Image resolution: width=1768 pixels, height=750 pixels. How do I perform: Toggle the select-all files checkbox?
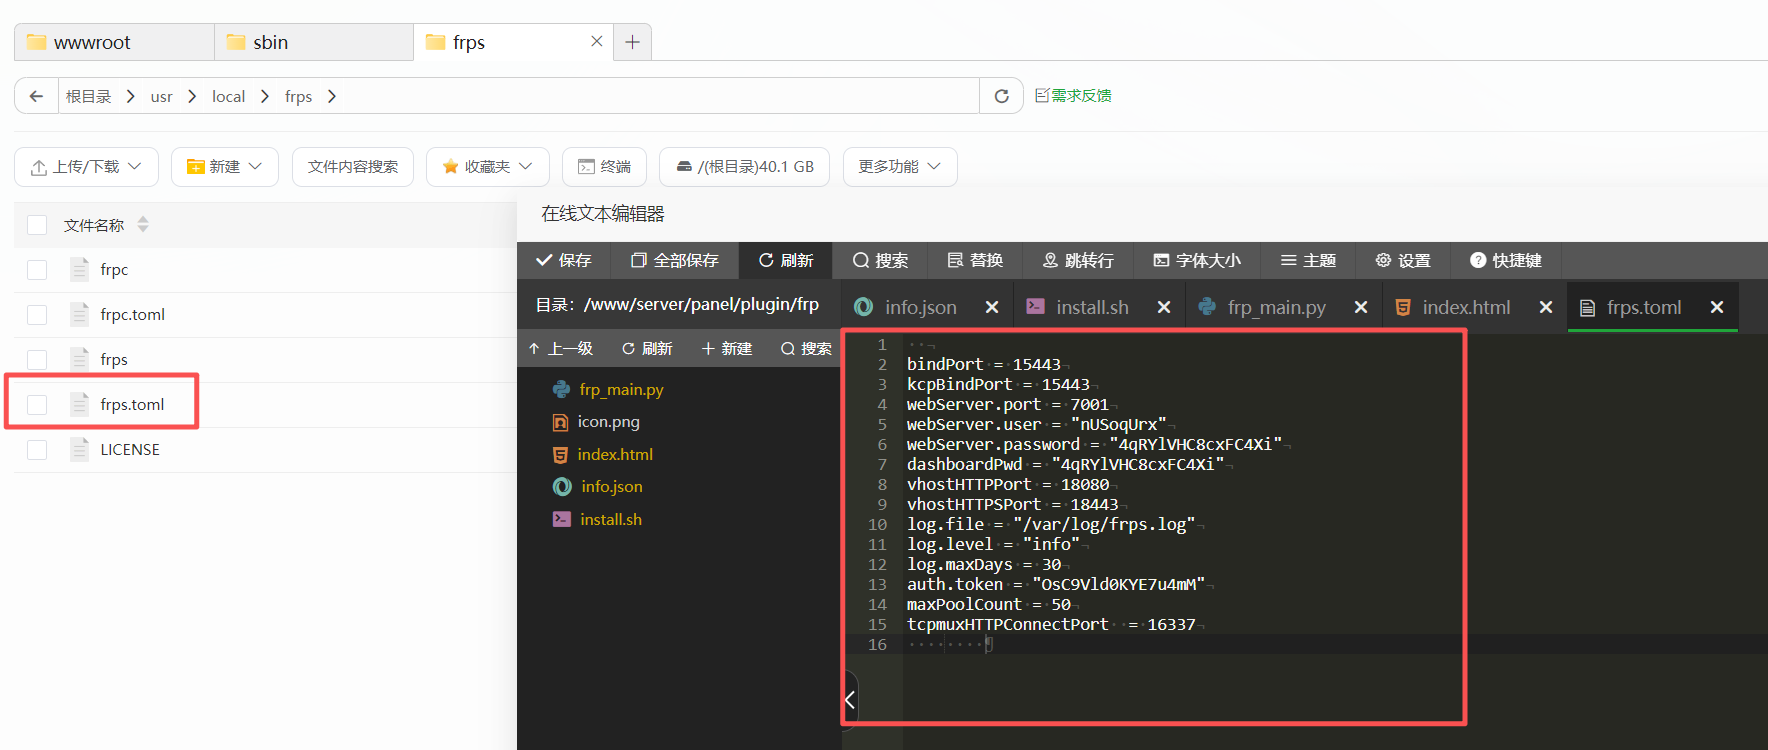(x=37, y=225)
